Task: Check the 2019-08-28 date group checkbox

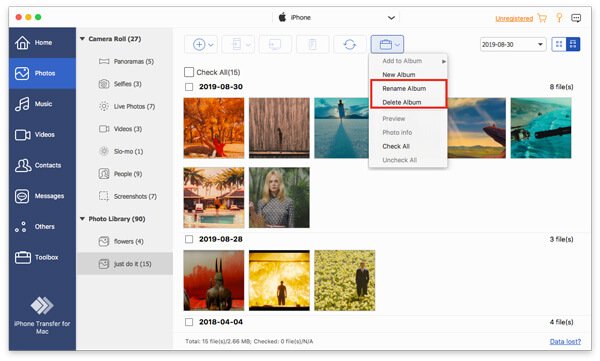Action: tap(189, 239)
